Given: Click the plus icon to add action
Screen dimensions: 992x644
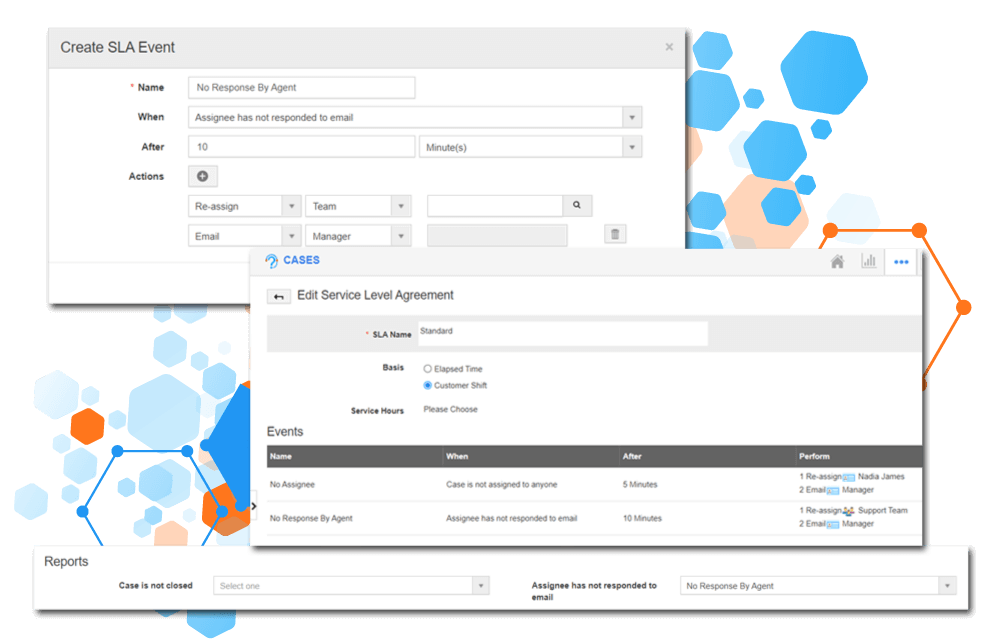Looking at the screenshot, I should tap(202, 176).
